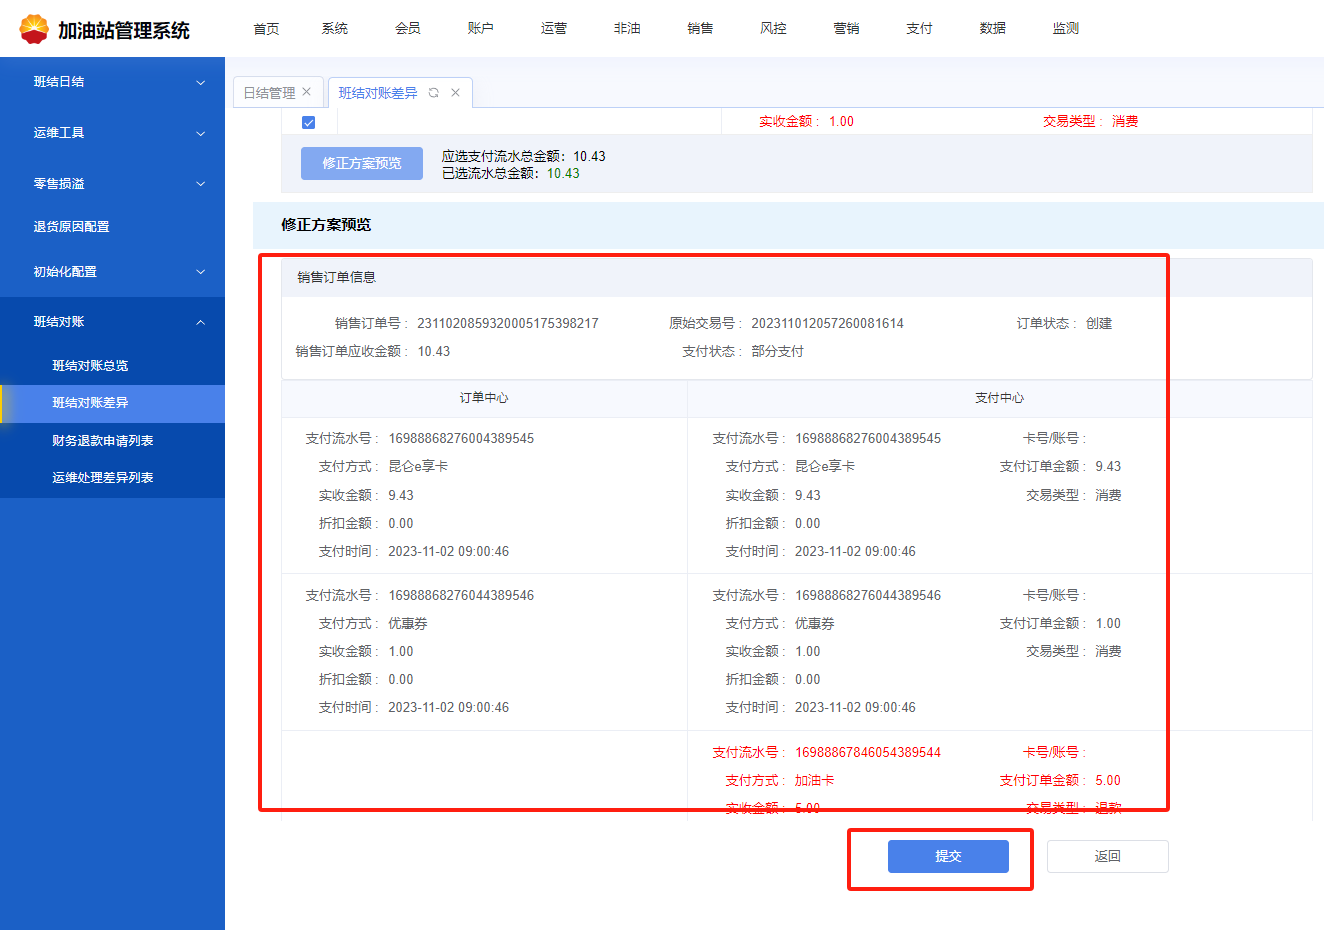The width and height of the screenshot is (1324, 930).
Task: Switch to the 日结管理 tab
Action: tap(269, 93)
